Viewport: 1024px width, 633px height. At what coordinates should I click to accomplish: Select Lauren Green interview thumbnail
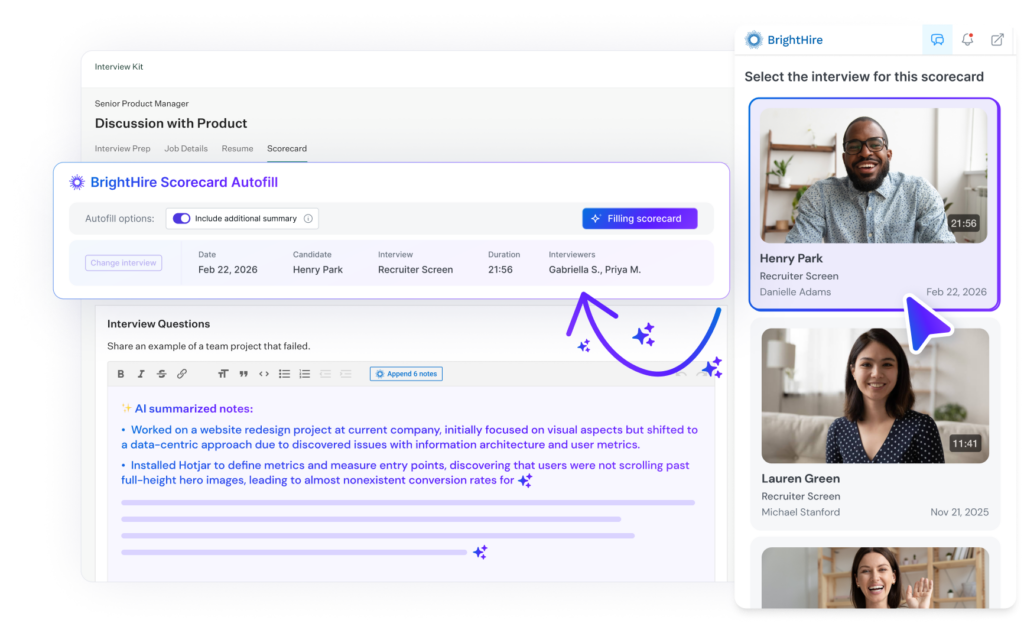pyautogui.click(x=875, y=396)
